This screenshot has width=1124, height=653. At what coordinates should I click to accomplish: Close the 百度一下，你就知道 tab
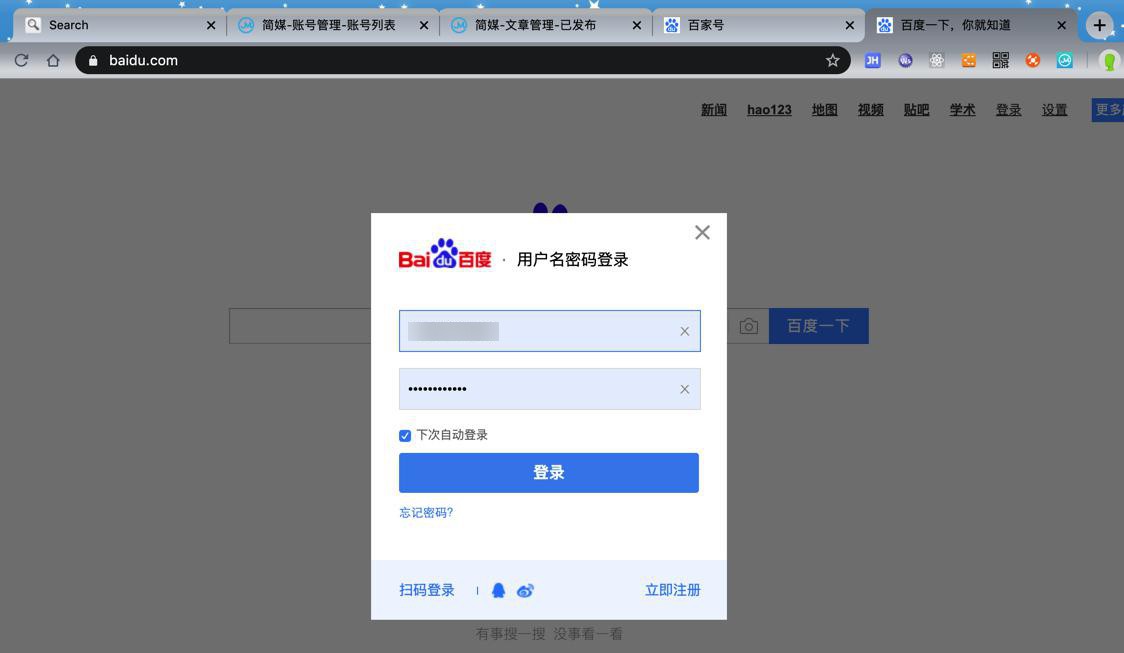tap(1062, 25)
